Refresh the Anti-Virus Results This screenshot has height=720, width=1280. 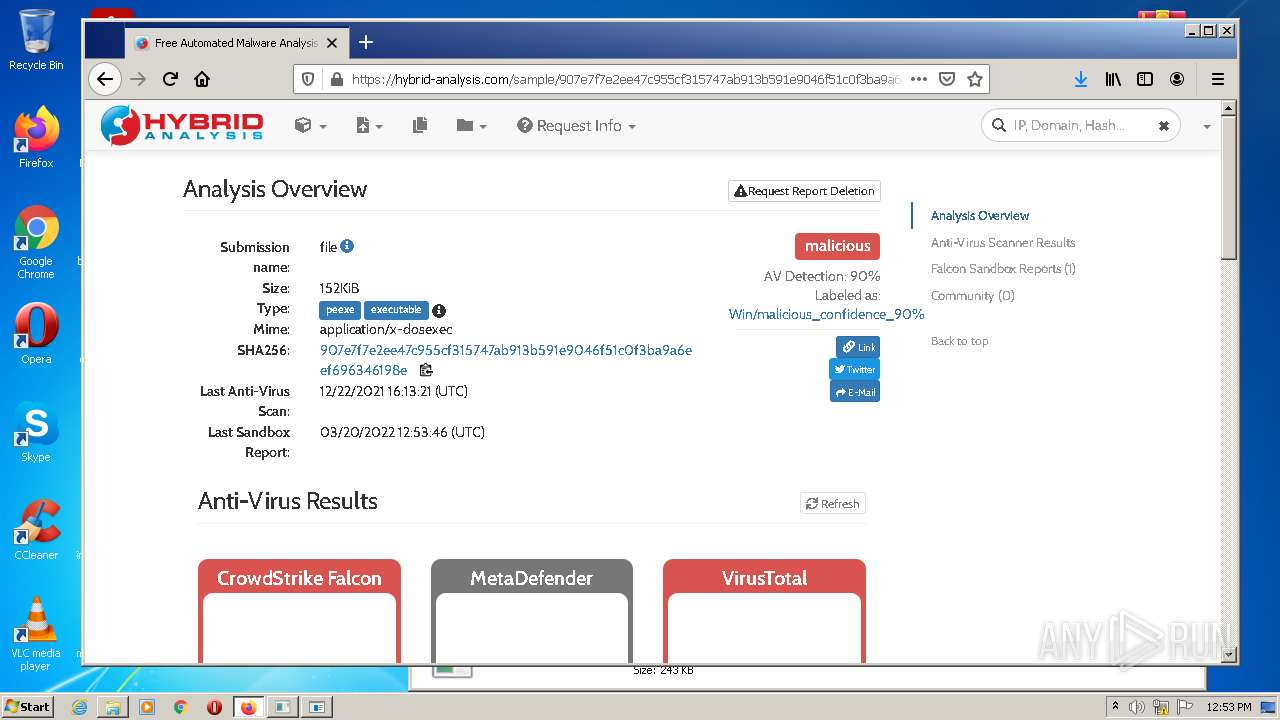[833, 503]
